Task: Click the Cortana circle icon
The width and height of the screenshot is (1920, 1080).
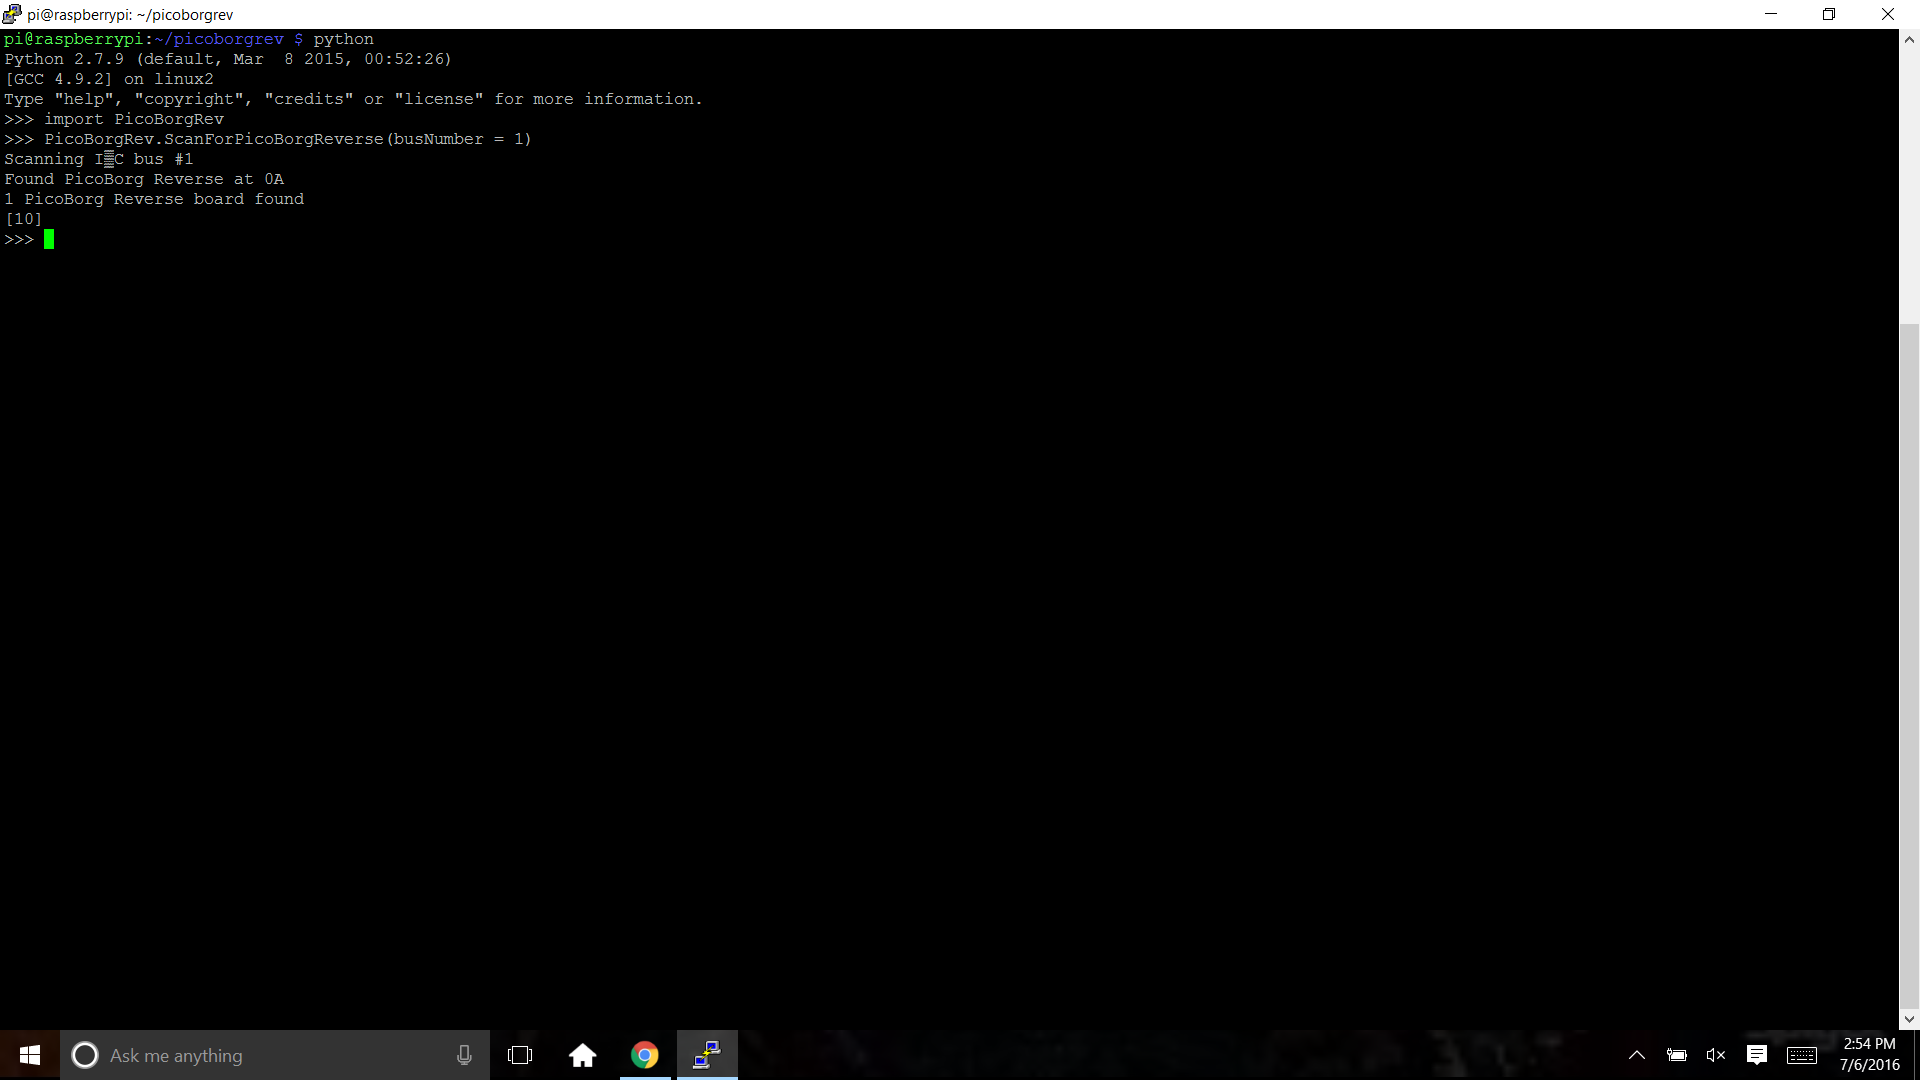Action: click(85, 1055)
